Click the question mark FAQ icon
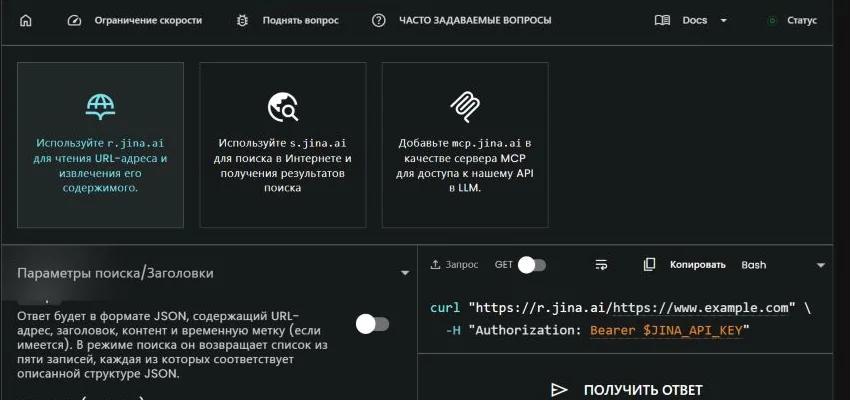 pyautogui.click(x=378, y=21)
